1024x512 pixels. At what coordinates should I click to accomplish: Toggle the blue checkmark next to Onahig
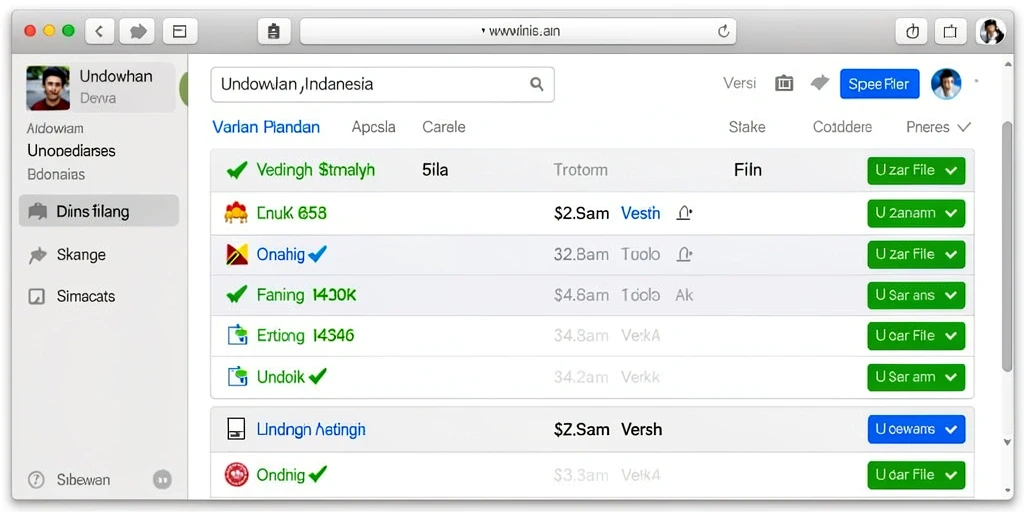point(317,254)
